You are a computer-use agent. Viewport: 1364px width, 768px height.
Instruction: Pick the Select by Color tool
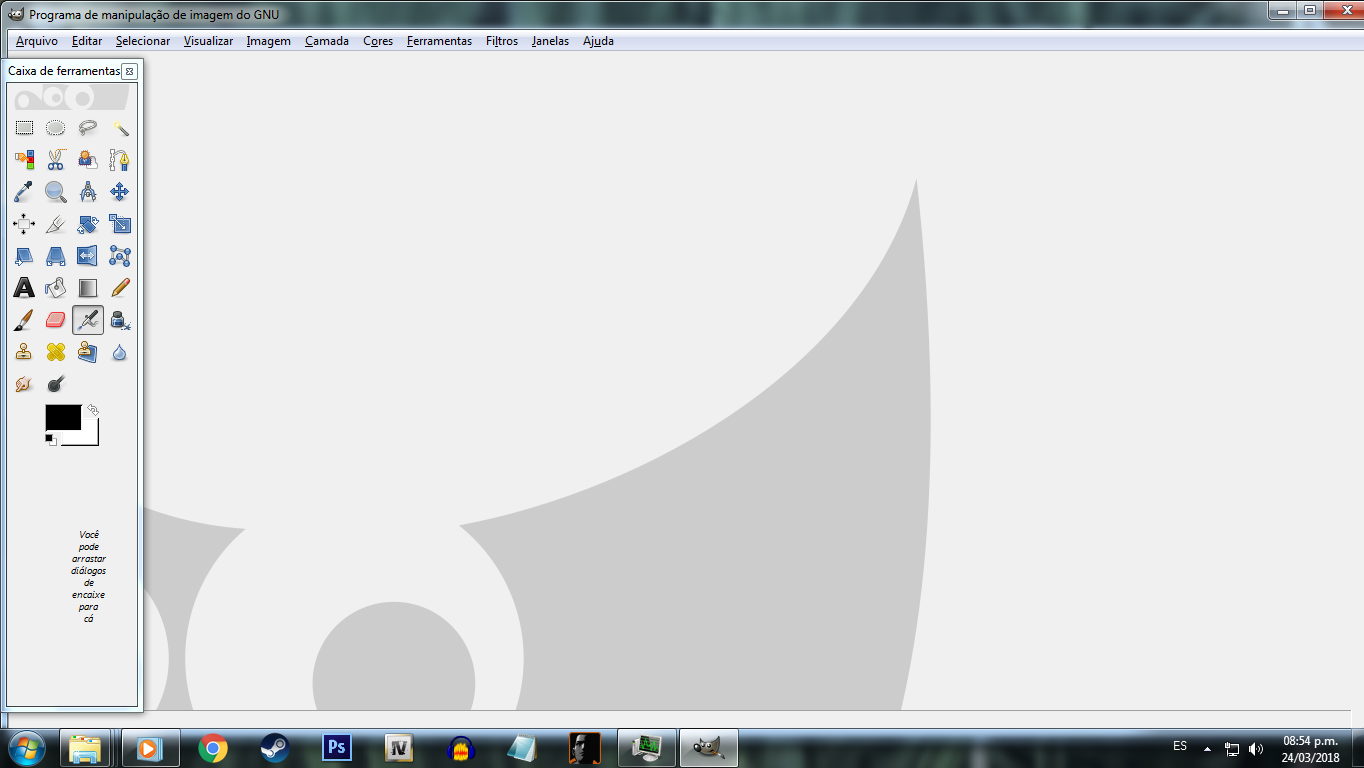pyautogui.click(x=24, y=160)
